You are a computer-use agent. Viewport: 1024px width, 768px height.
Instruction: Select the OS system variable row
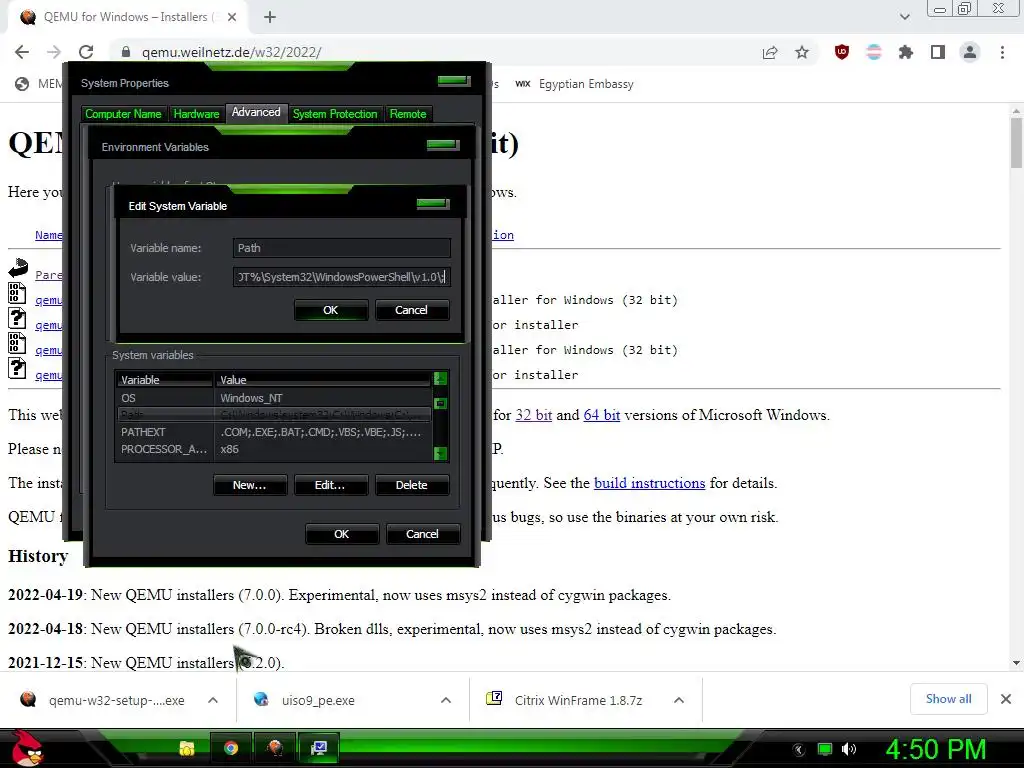click(x=273, y=398)
